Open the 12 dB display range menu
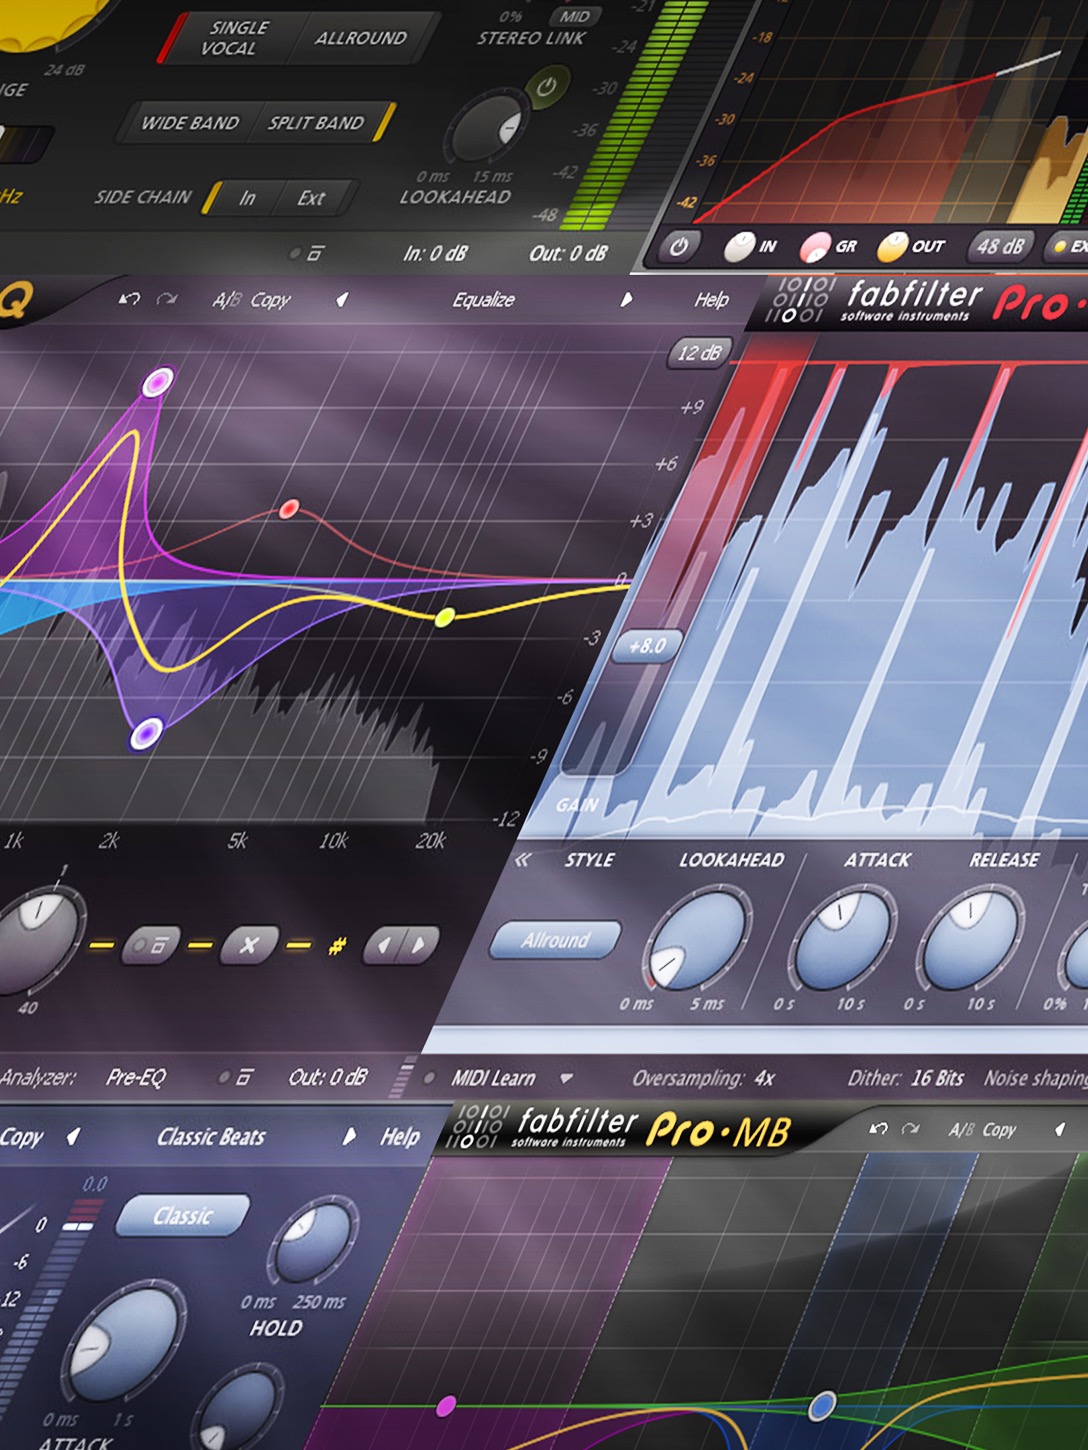Screen dimensions: 1088x1450 pyautogui.click(x=699, y=353)
